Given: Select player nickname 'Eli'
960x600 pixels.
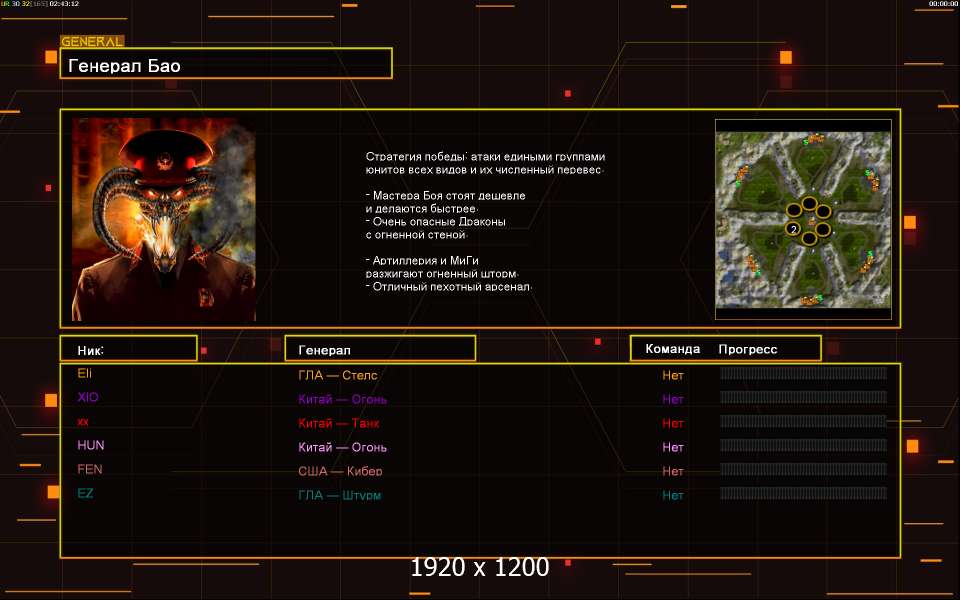Looking at the screenshot, I should point(84,373).
